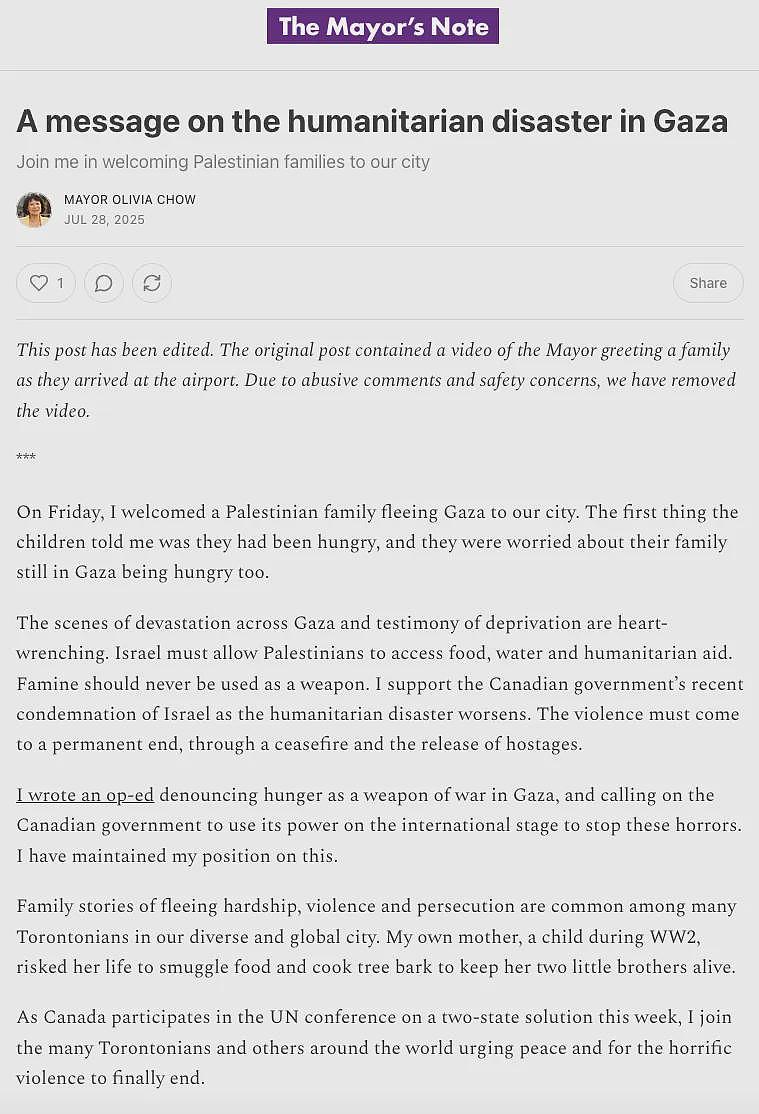This screenshot has width=759, height=1114.
Task: Click the three-asterisk section separator
Action: [26, 457]
